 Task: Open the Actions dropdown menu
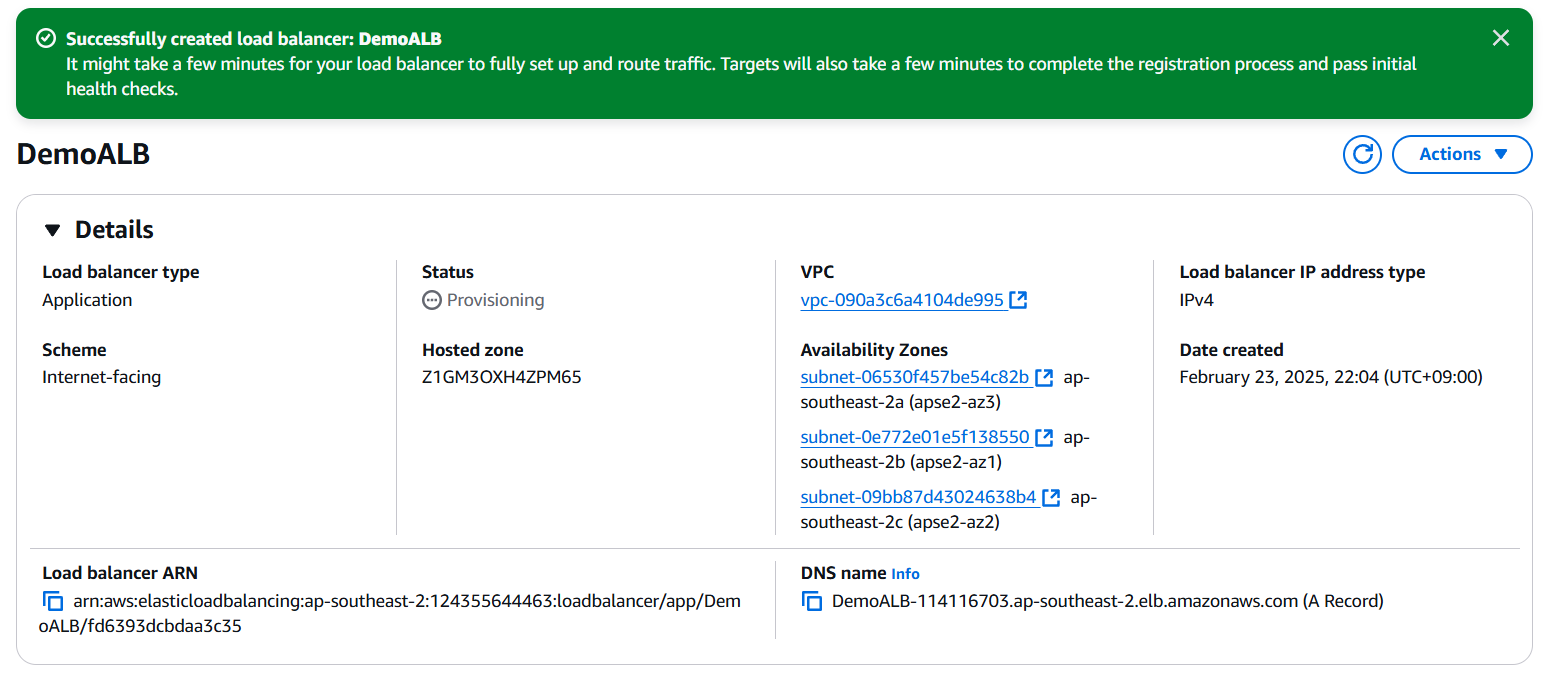tap(1462, 154)
